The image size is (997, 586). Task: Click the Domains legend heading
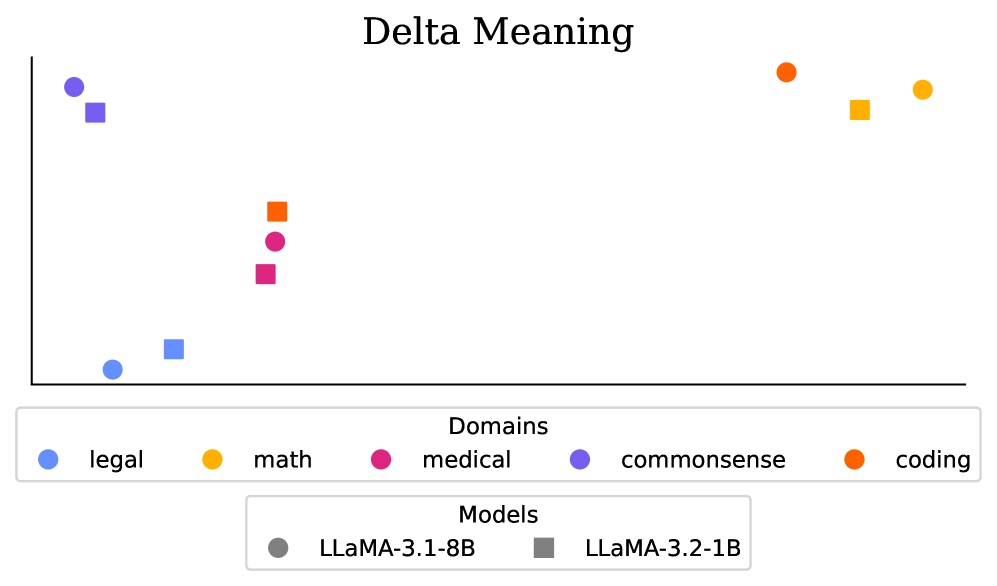(x=498, y=427)
